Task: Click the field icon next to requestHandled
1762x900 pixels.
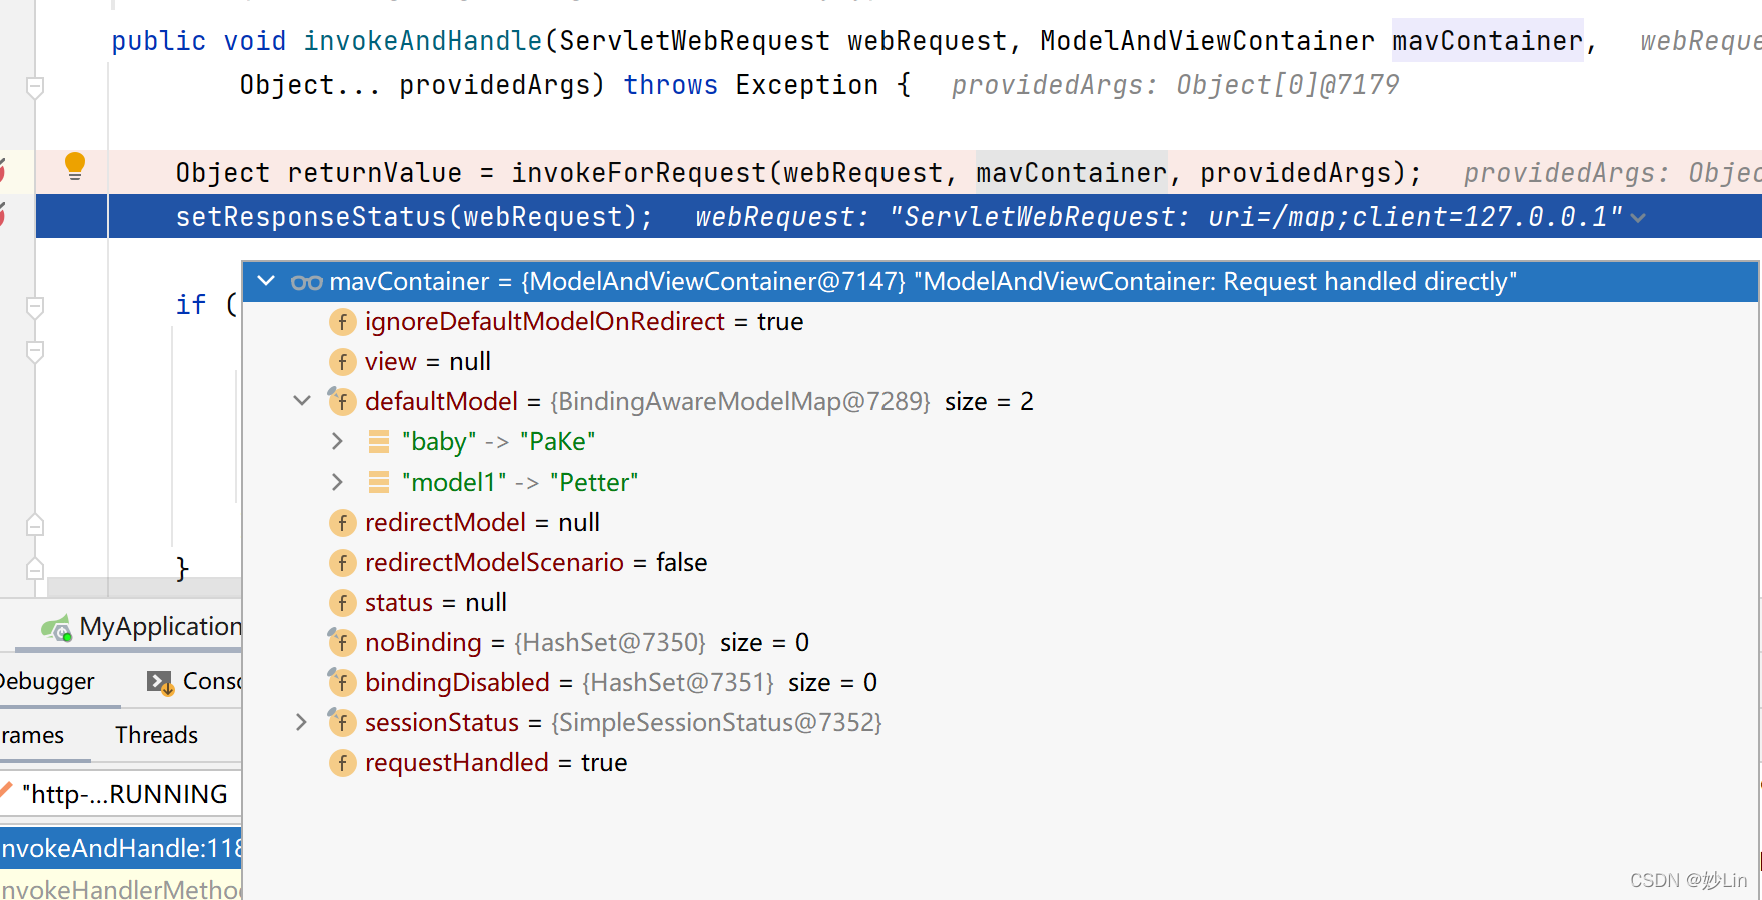Action: coord(342,762)
